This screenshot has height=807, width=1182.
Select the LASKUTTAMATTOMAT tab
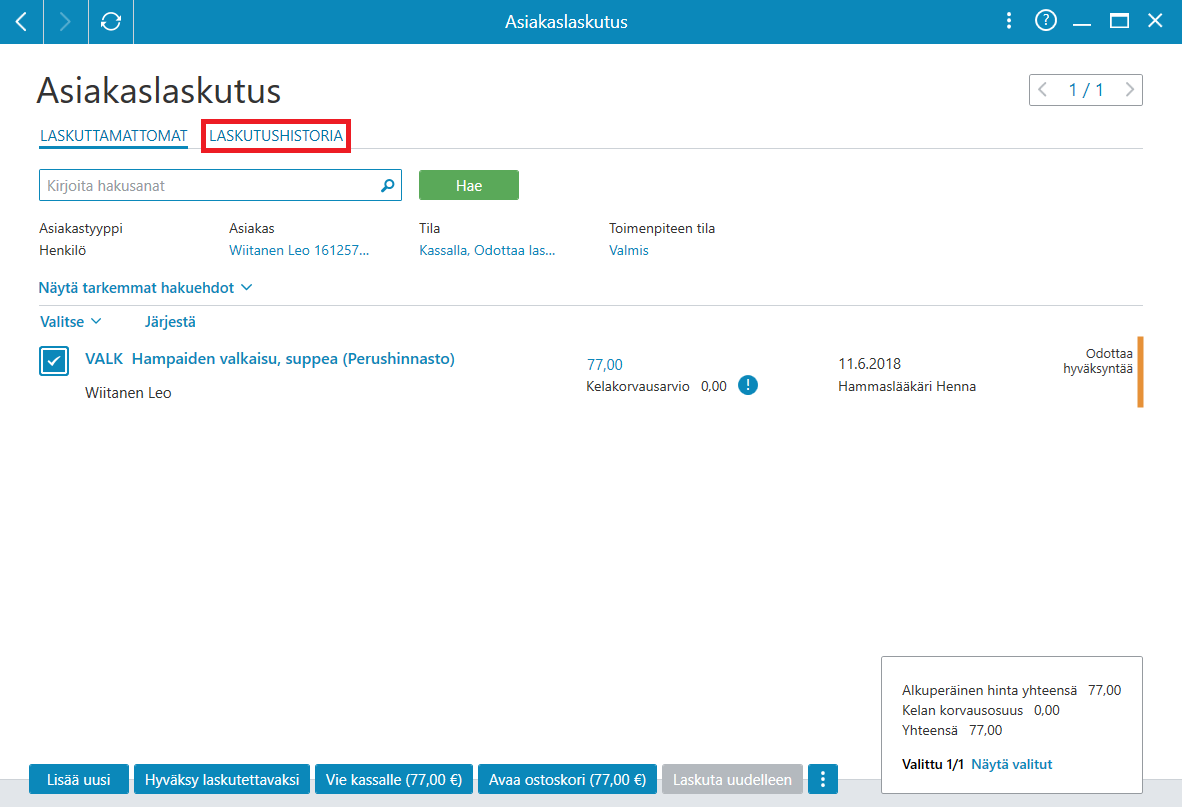pyautogui.click(x=114, y=136)
